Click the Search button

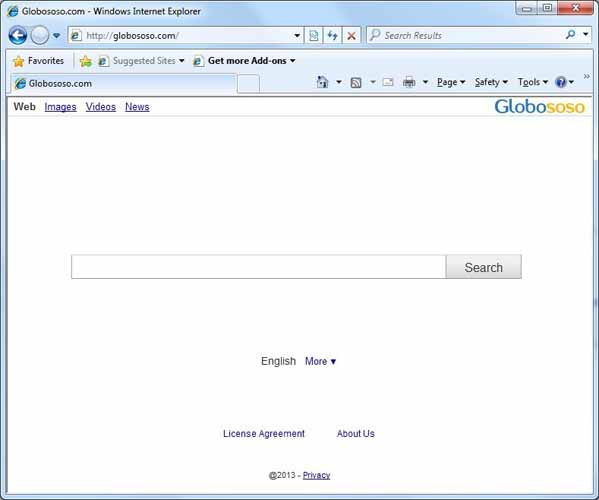pyautogui.click(x=483, y=267)
